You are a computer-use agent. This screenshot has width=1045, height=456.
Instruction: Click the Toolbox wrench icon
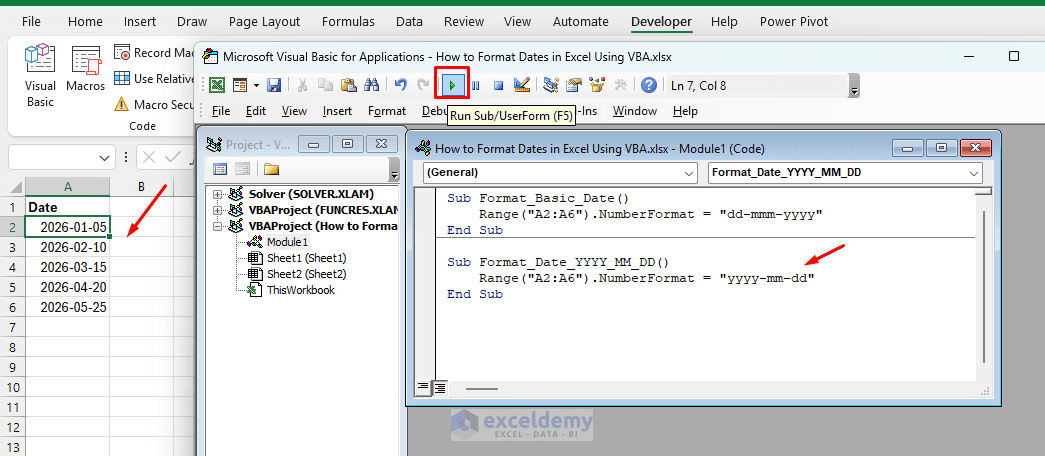pos(620,85)
